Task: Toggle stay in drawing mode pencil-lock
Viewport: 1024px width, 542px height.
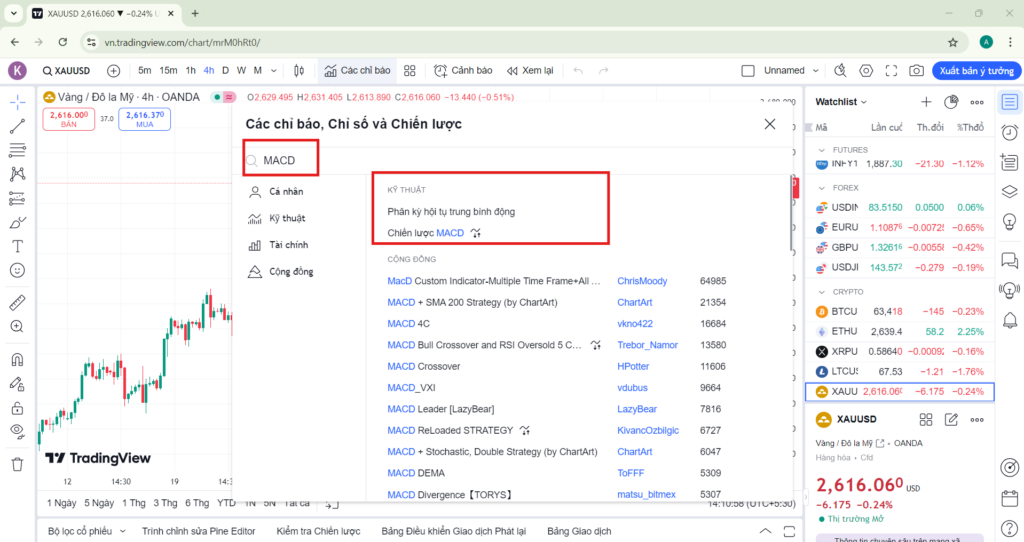Action: point(18,384)
